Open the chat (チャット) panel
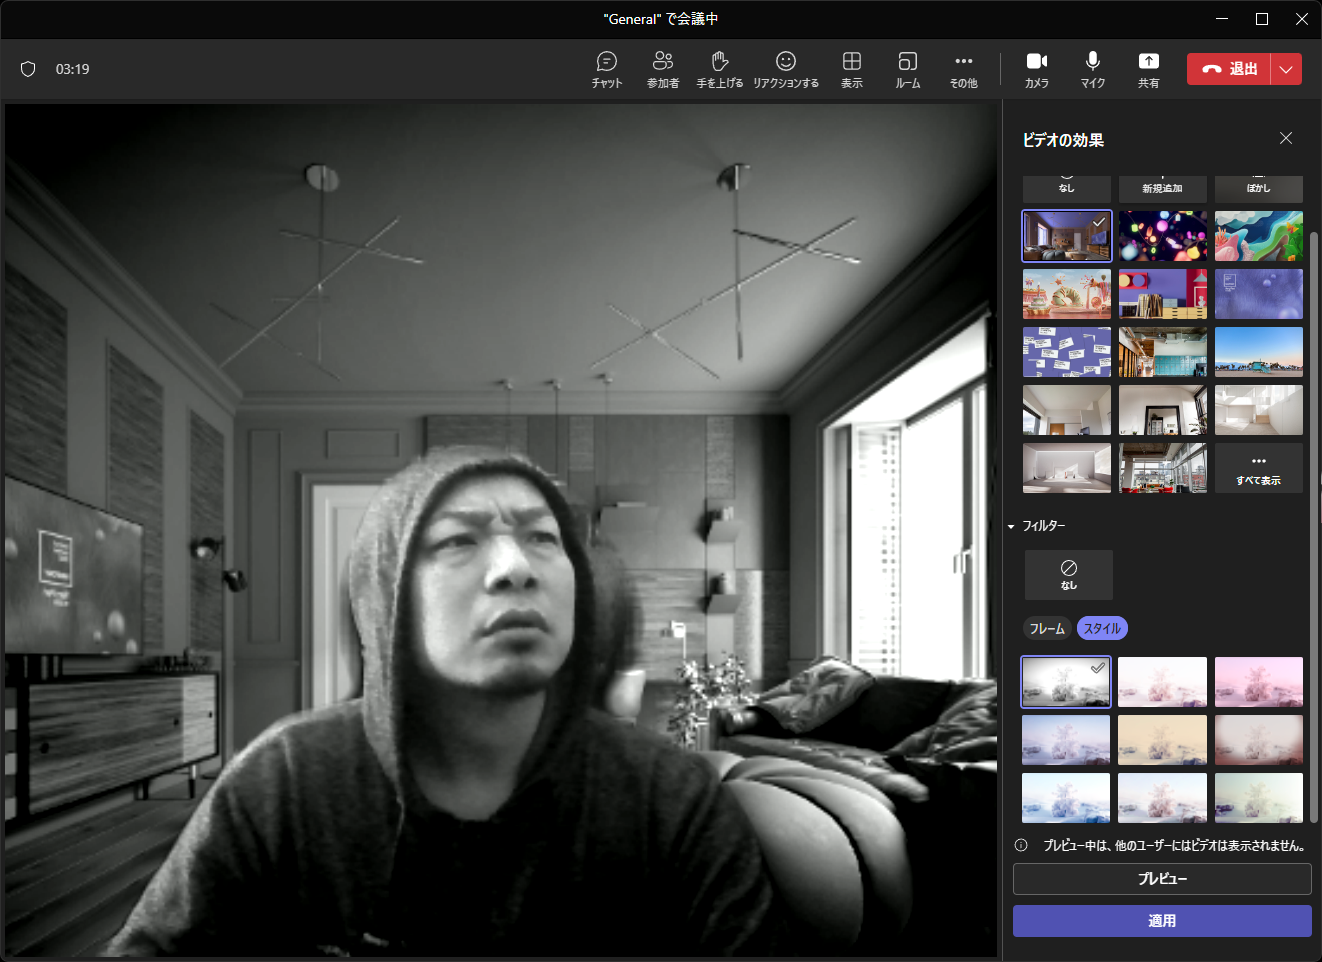Viewport: 1322px width, 962px height. 606,69
